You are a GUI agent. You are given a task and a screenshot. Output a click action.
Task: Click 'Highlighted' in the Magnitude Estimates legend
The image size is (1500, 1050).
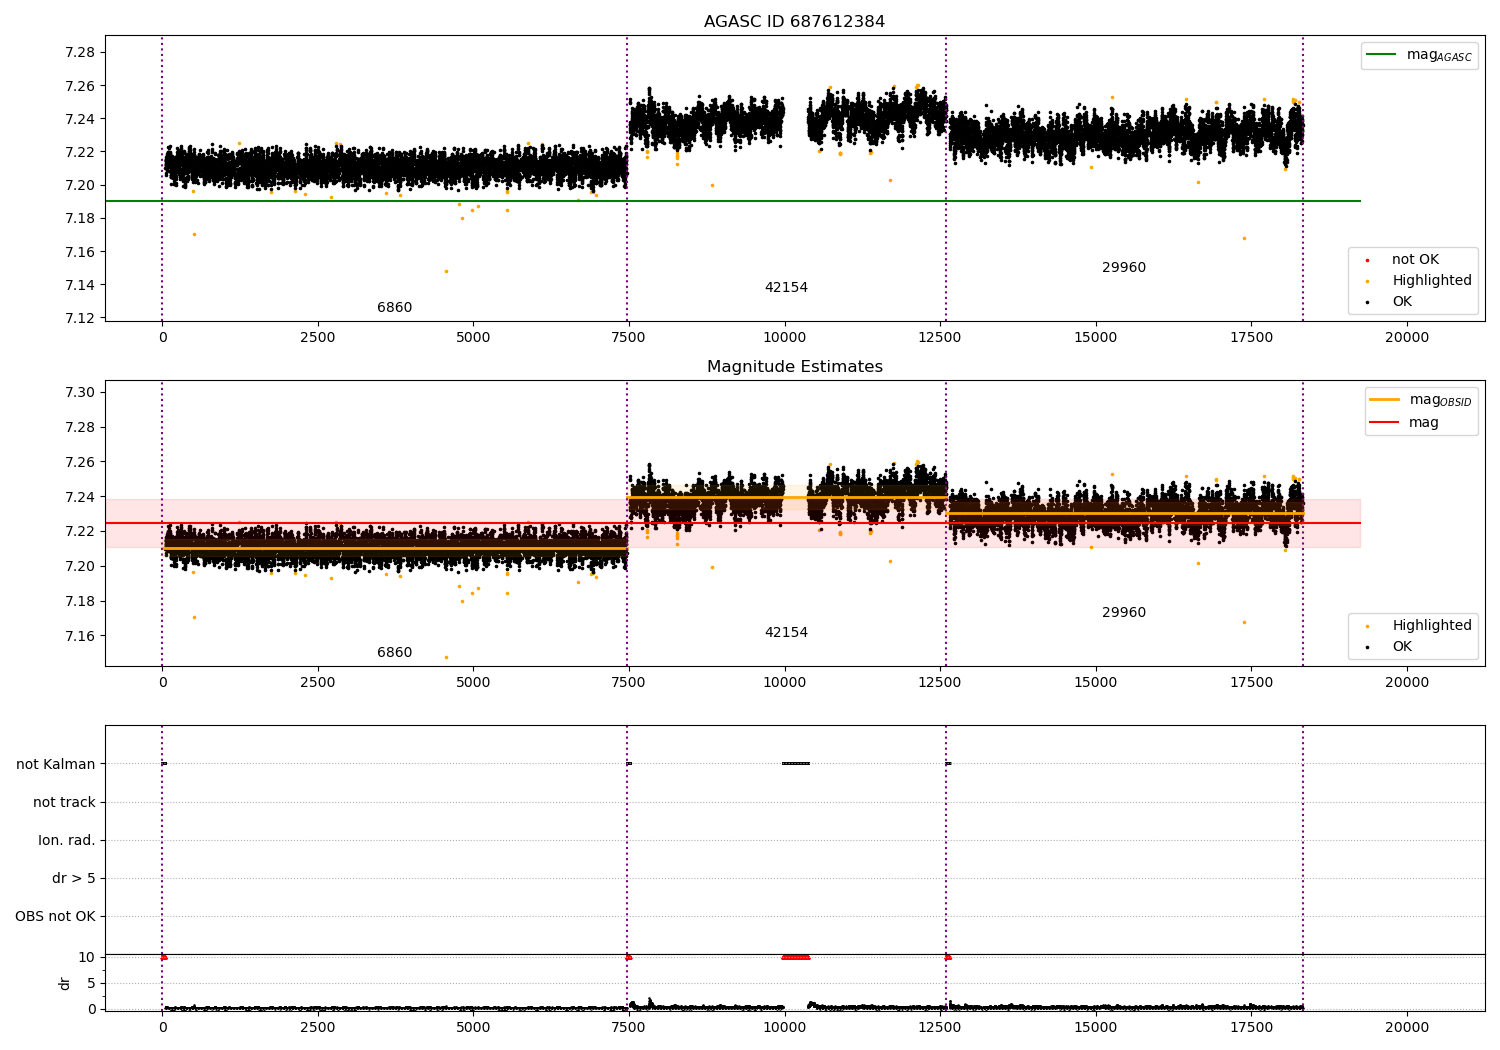point(1431,626)
